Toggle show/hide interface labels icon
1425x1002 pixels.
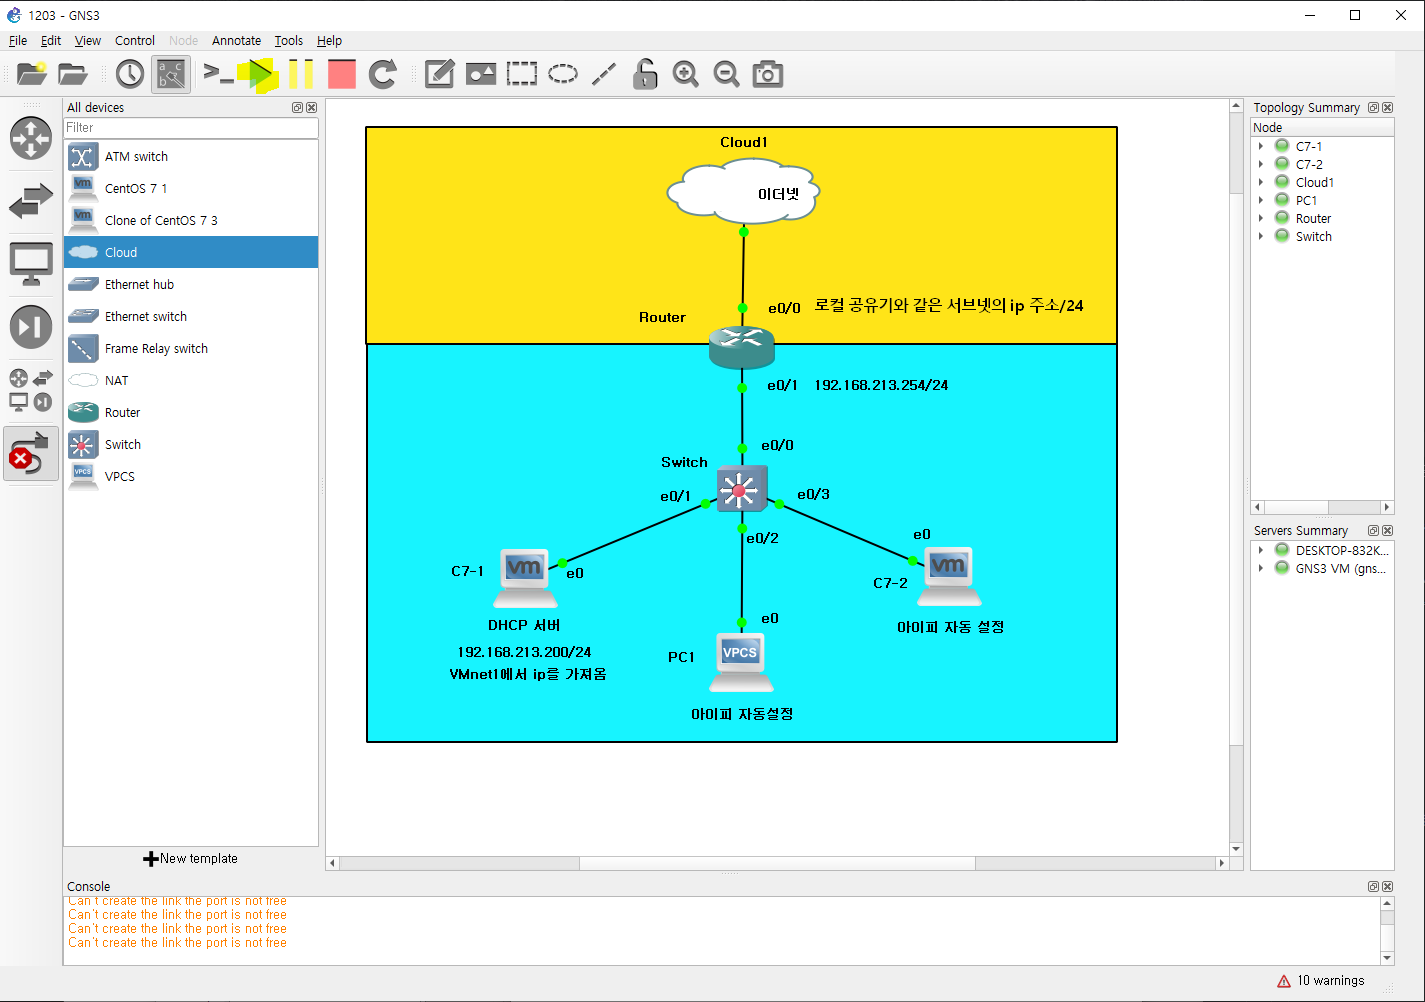171,74
